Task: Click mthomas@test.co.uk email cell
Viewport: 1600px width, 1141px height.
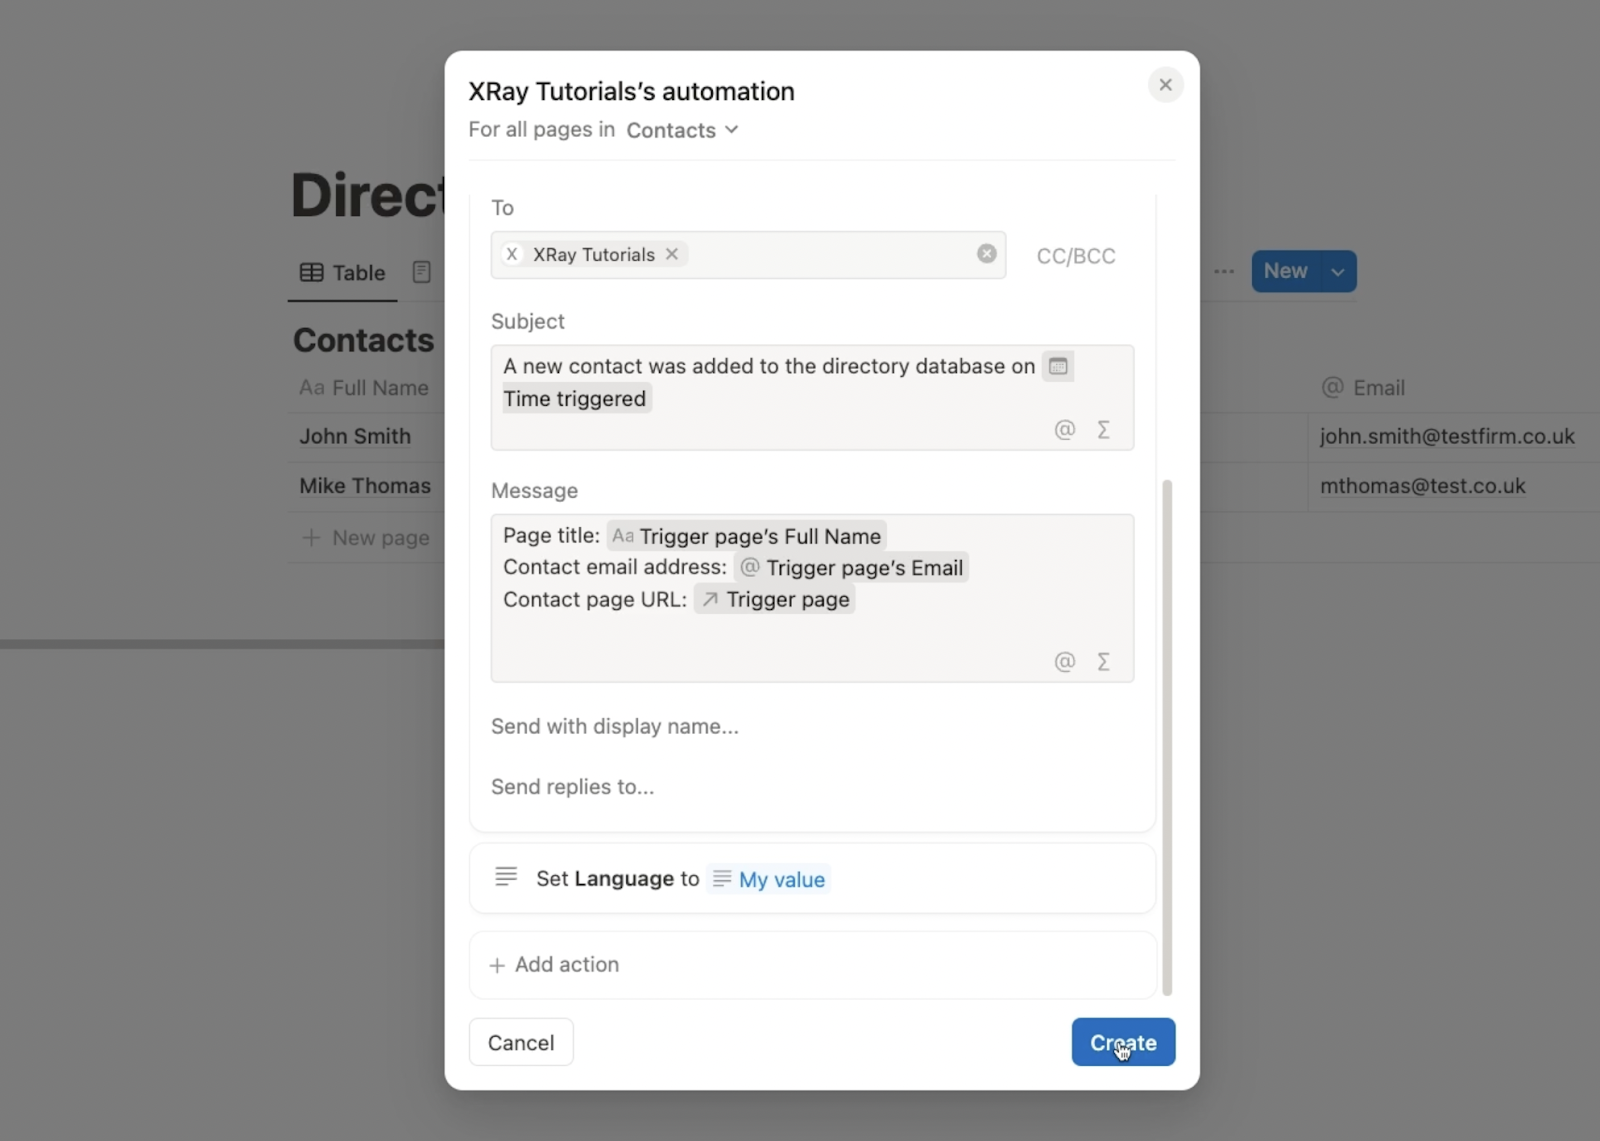Action: point(1422,486)
